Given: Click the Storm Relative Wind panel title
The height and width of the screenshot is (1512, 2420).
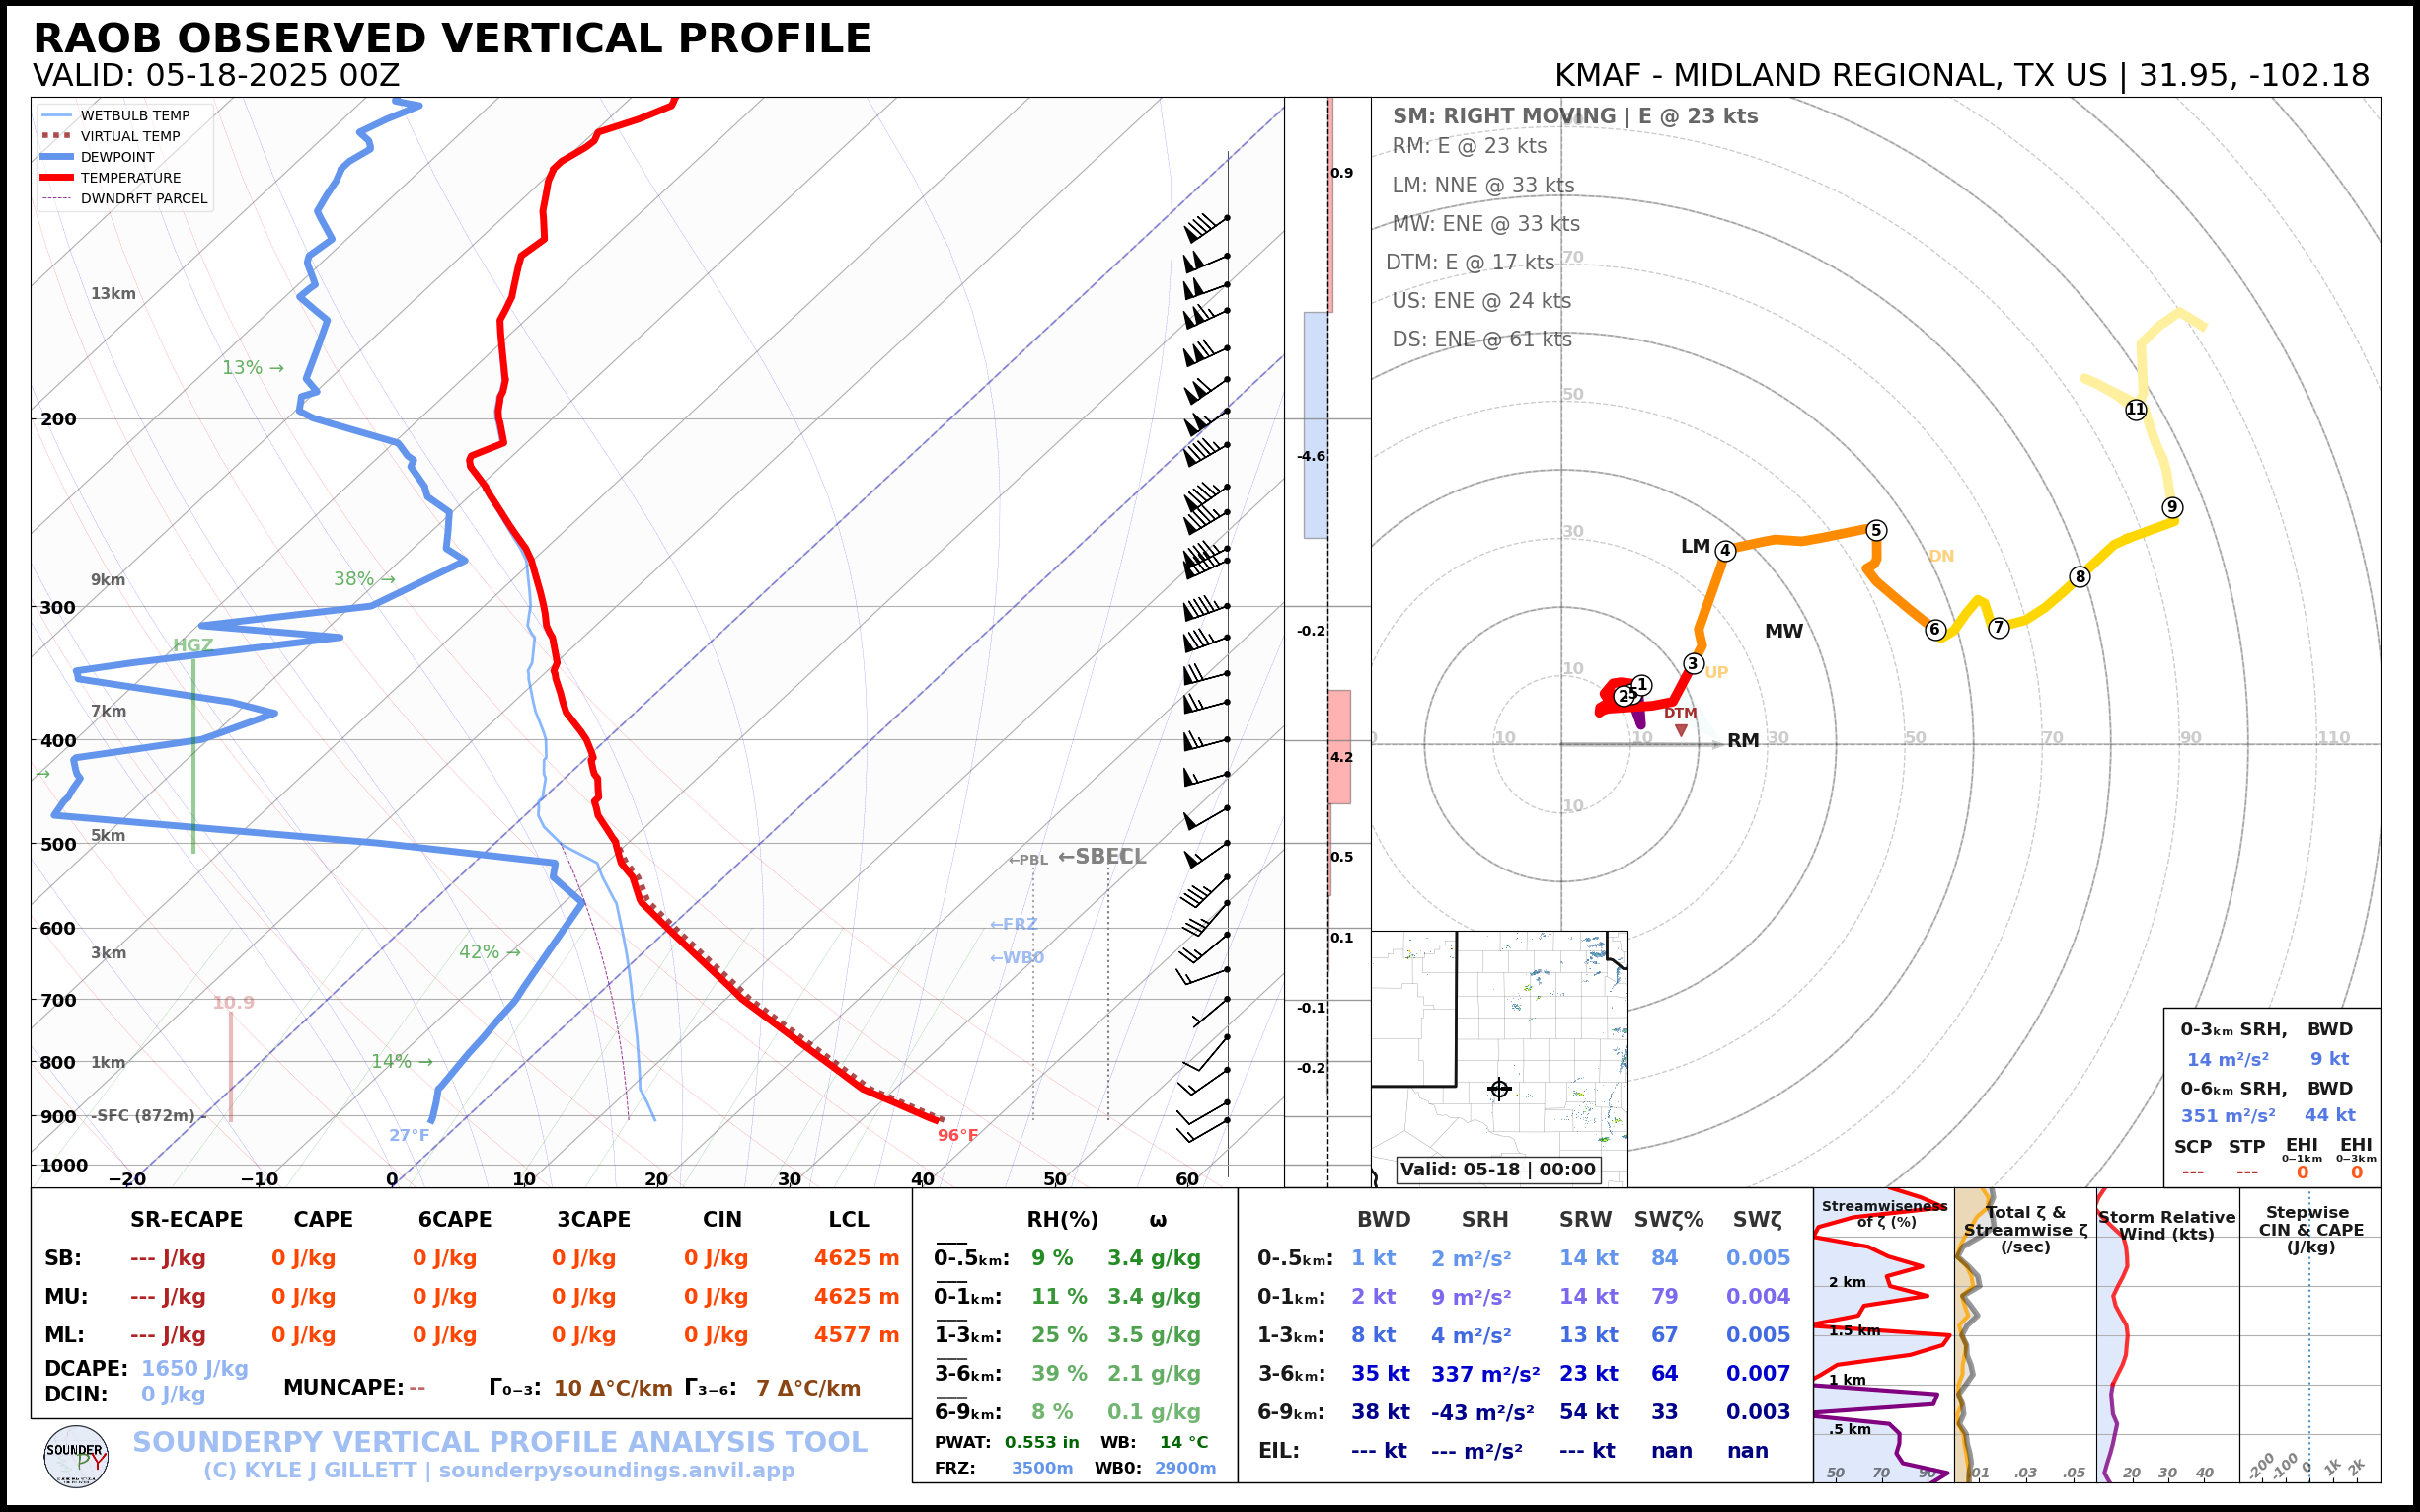Looking at the screenshot, I should tap(2166, 1225).
